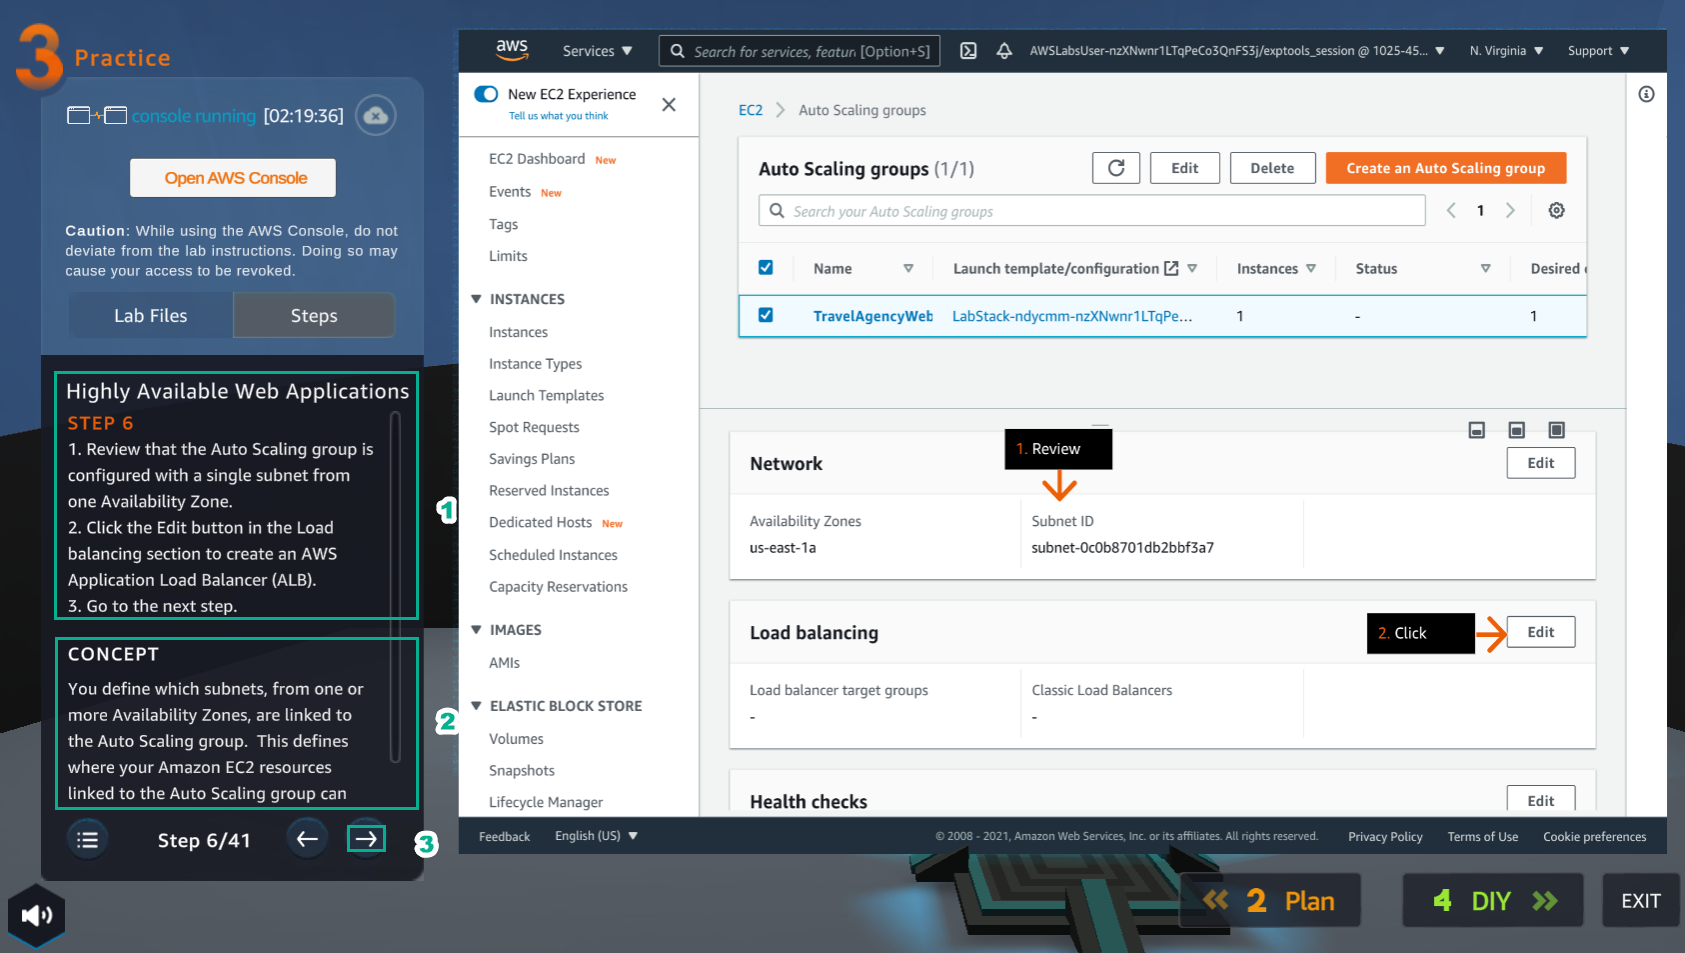This screenshot has width=1685, height=953.
Task: Open the AWSLabsUser account dropdown
Action: pyautogui.click(x=1237, y=51)
